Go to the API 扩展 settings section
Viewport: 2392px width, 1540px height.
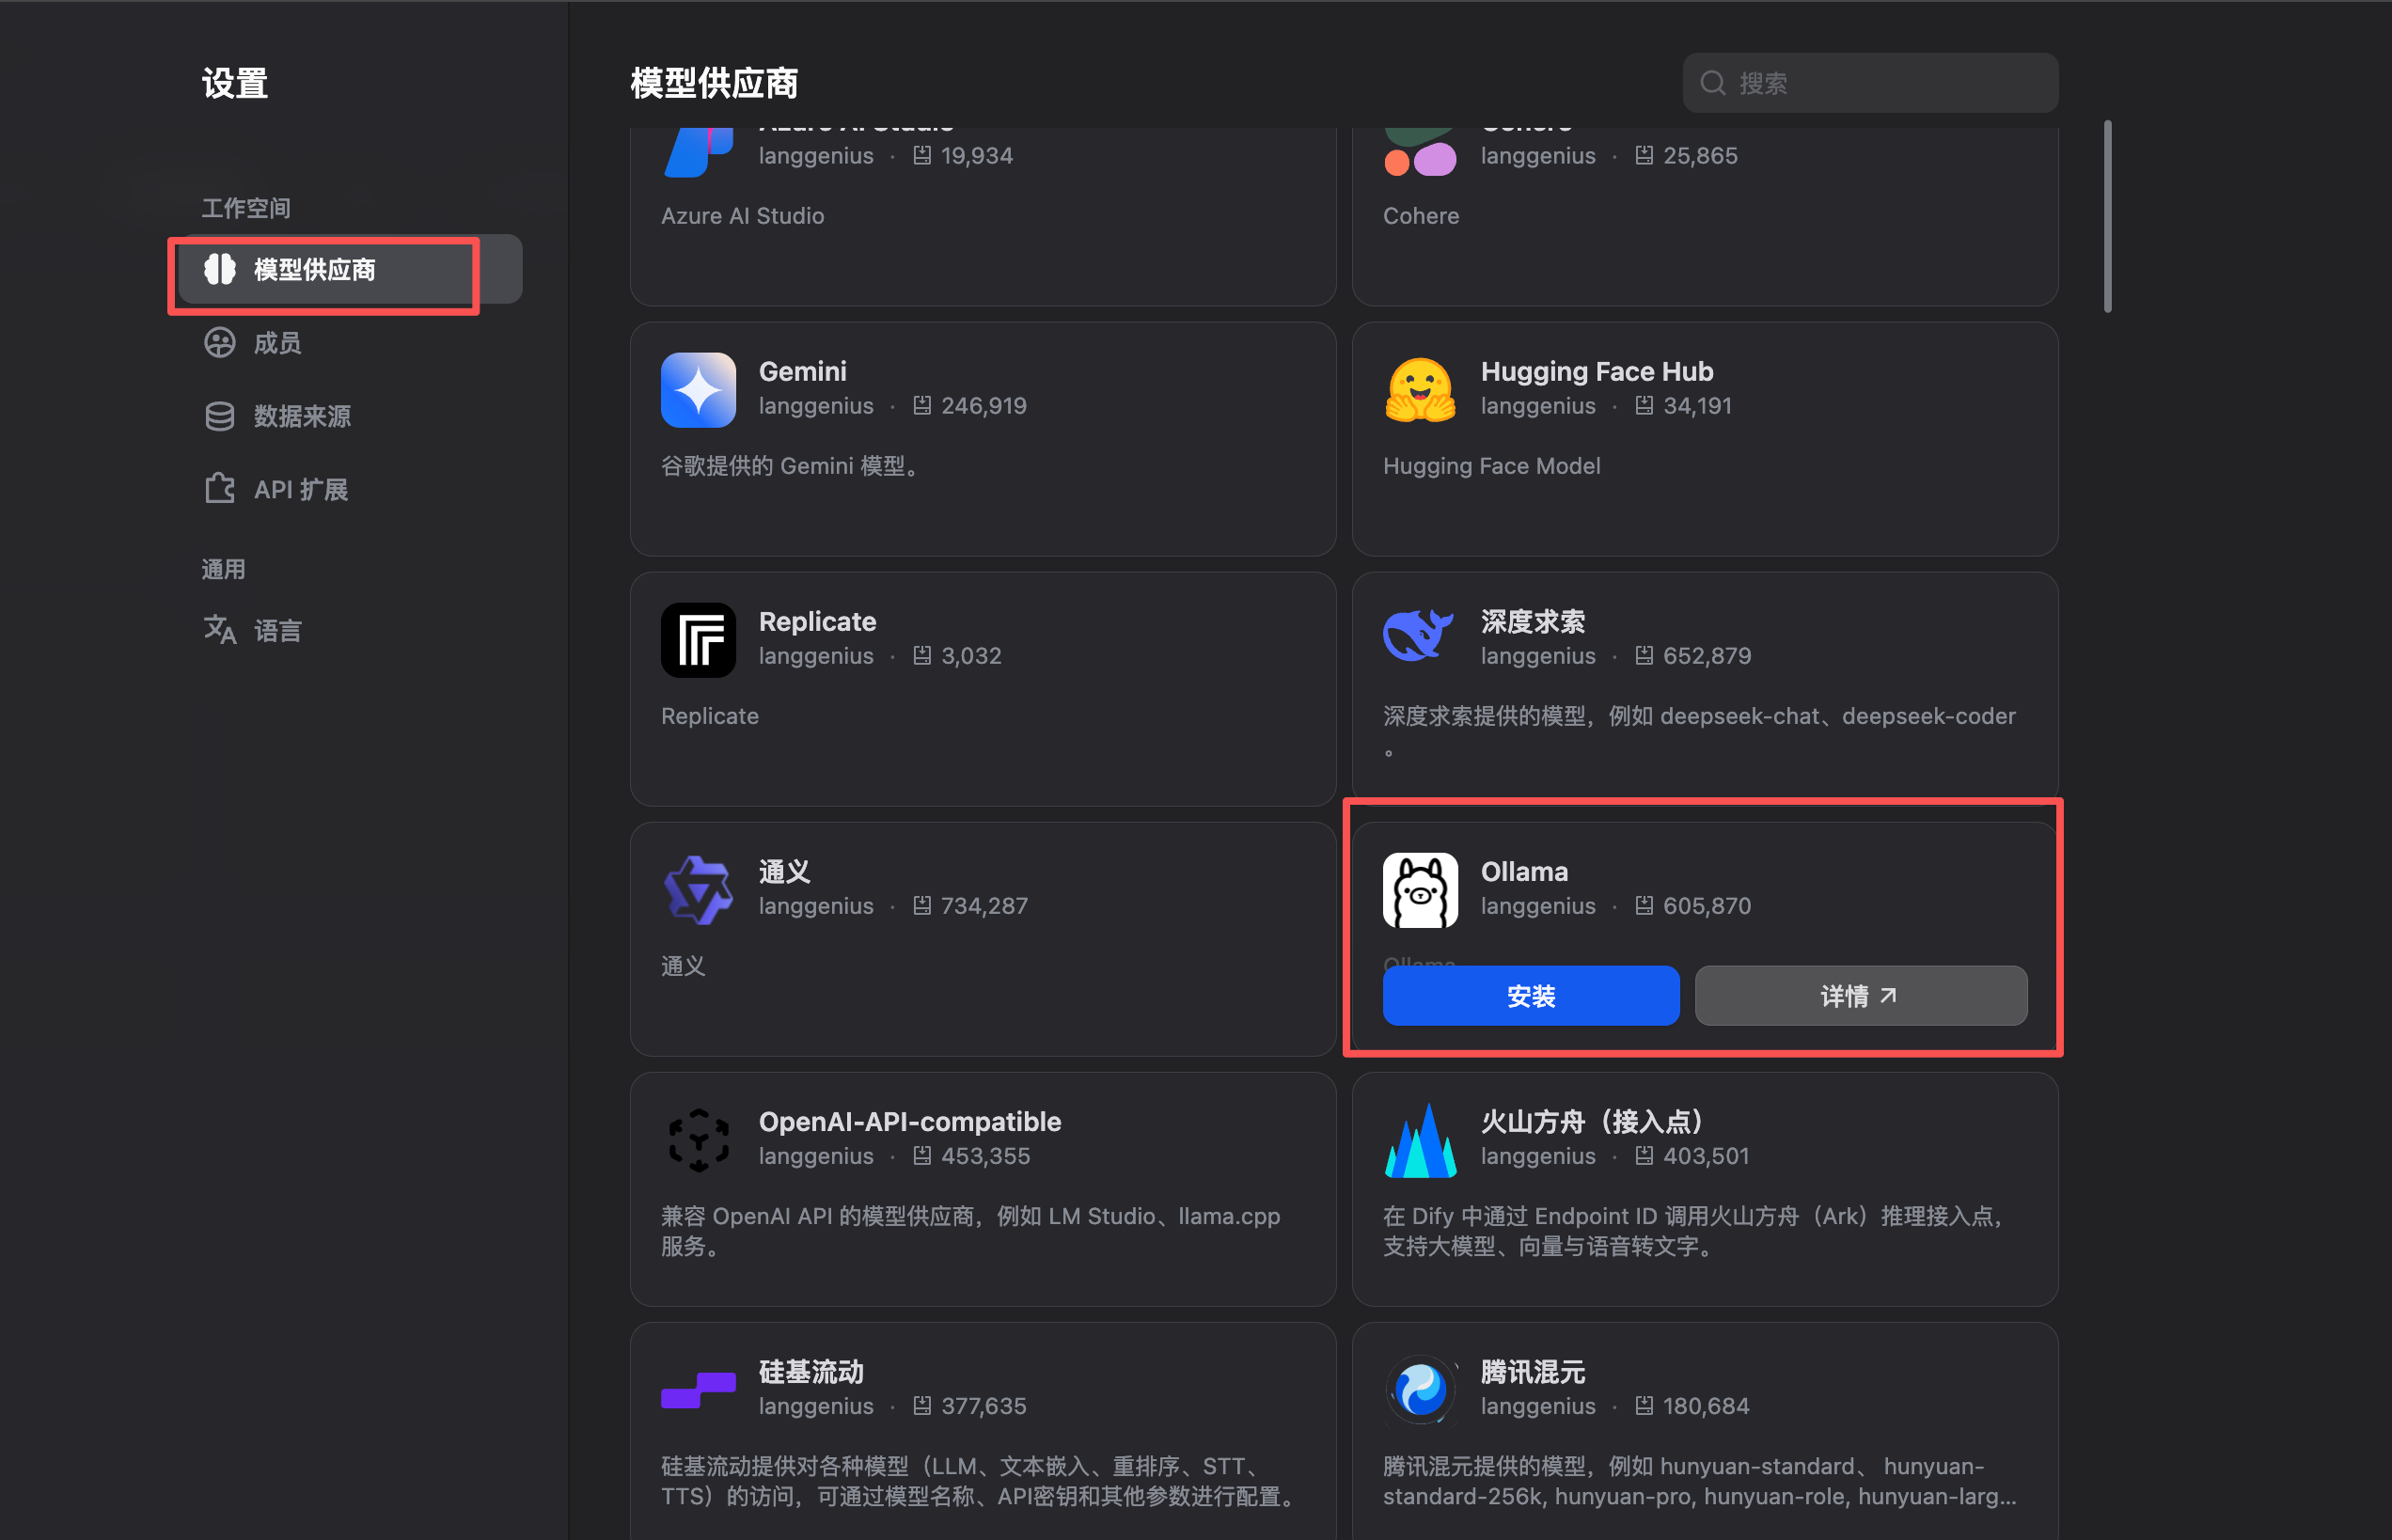click(x=300, y=490)
